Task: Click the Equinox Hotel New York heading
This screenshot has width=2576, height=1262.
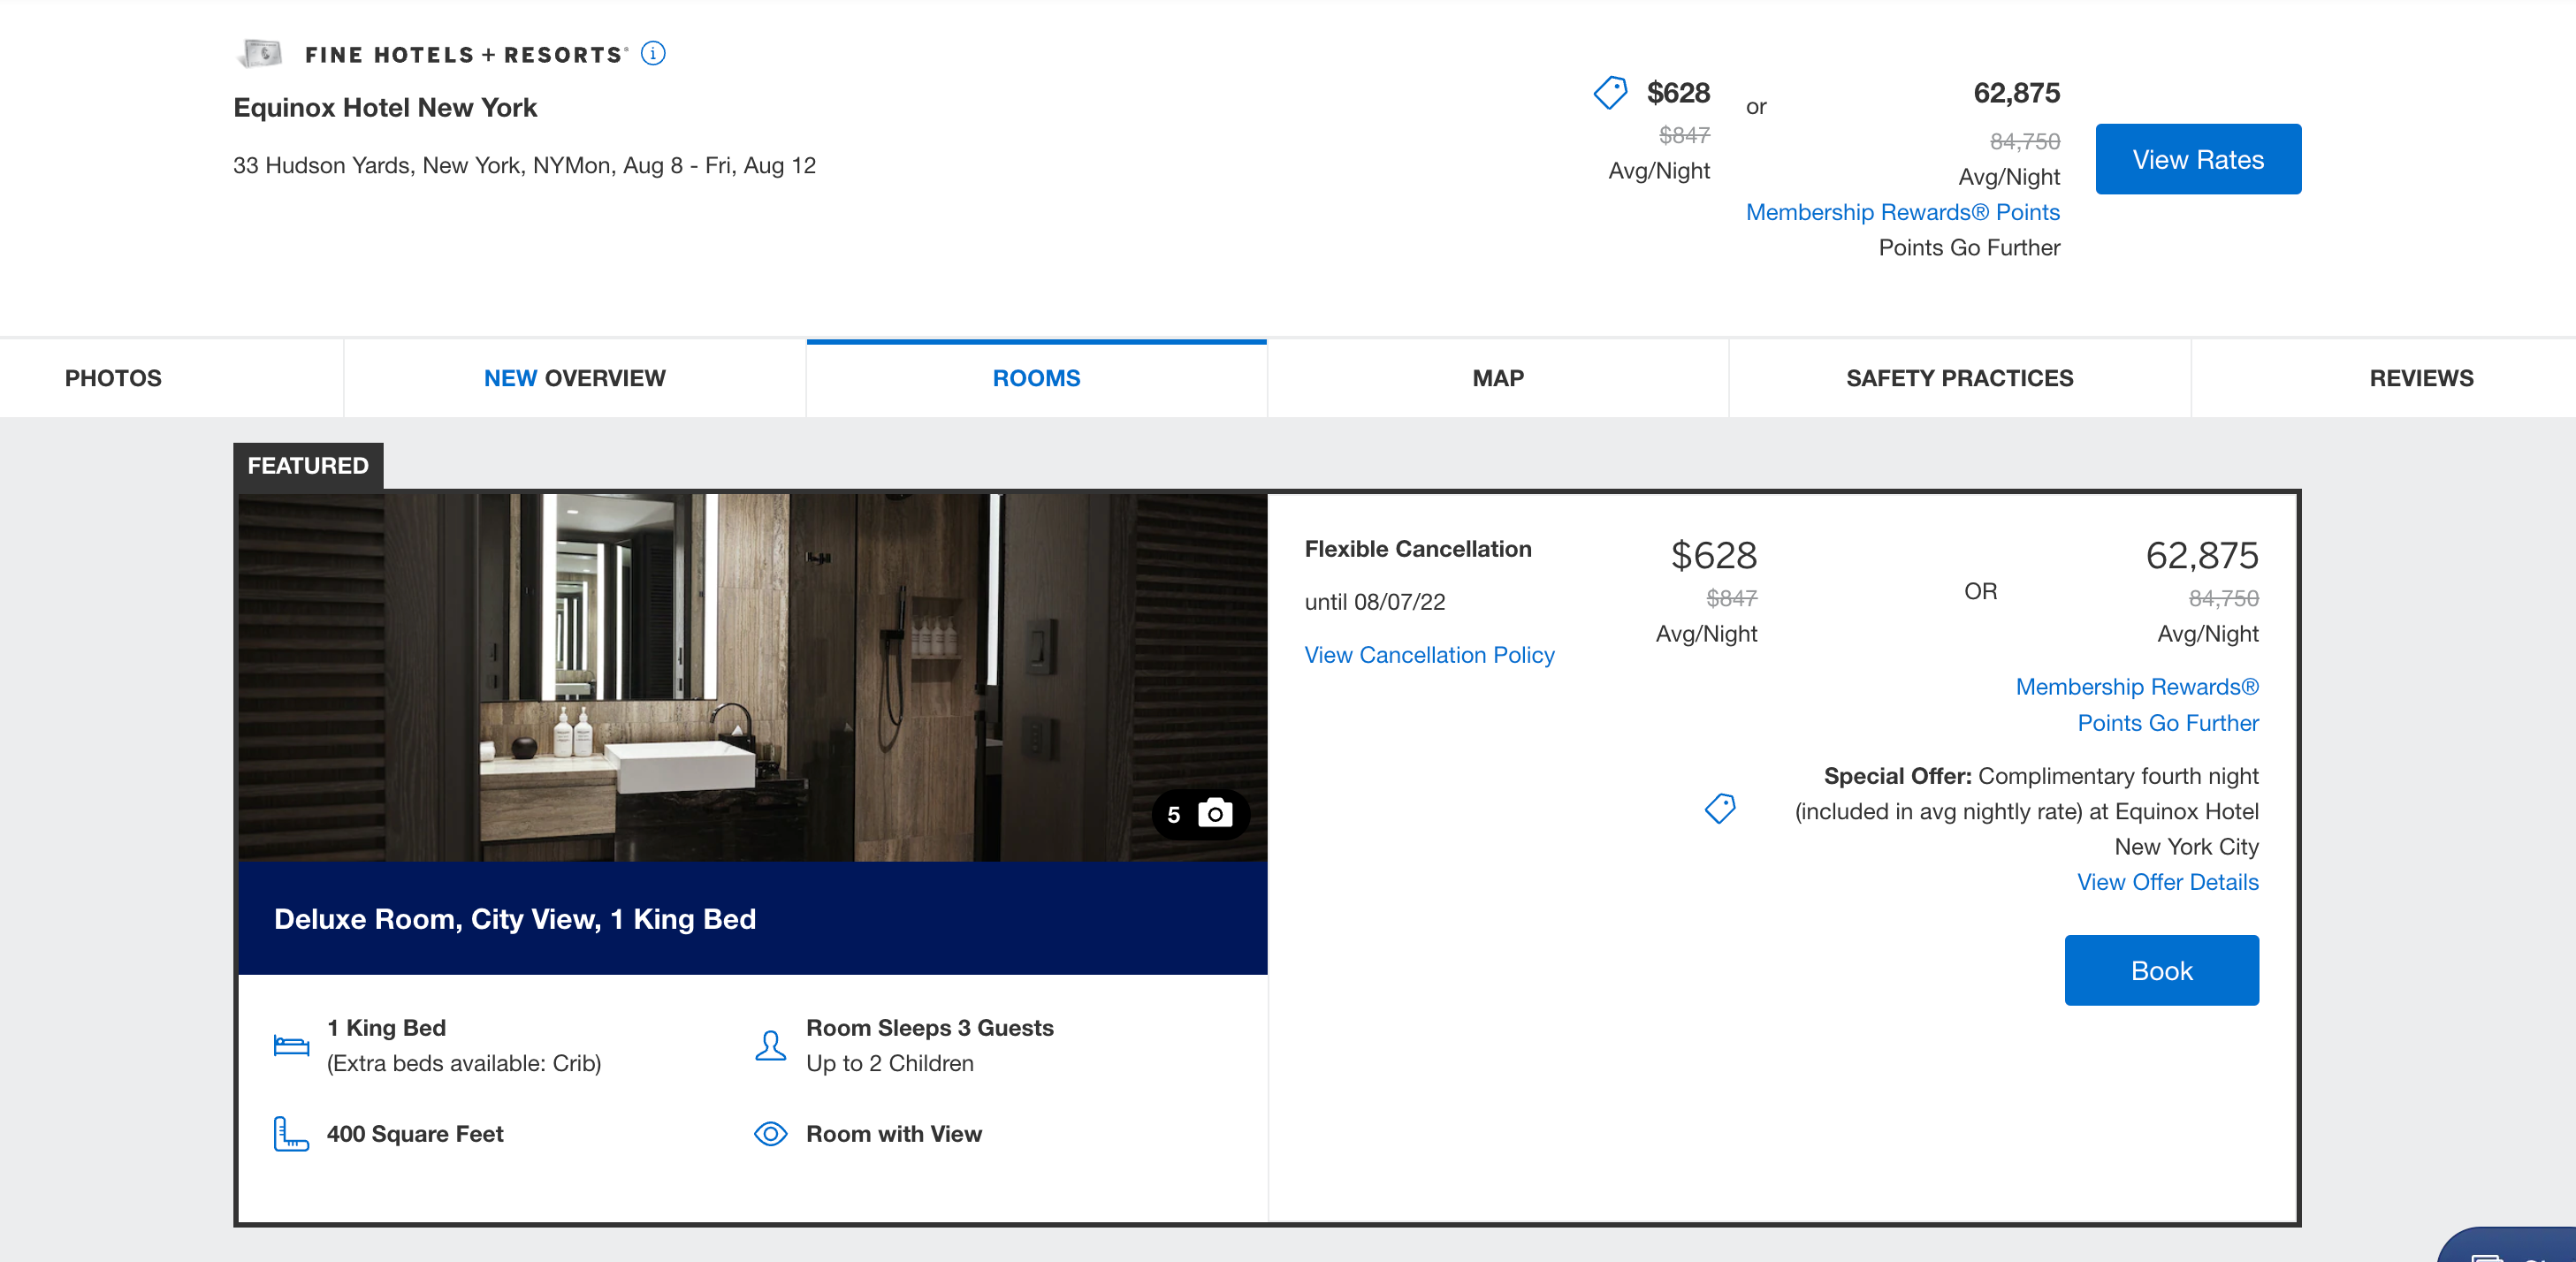Action: 385,107
